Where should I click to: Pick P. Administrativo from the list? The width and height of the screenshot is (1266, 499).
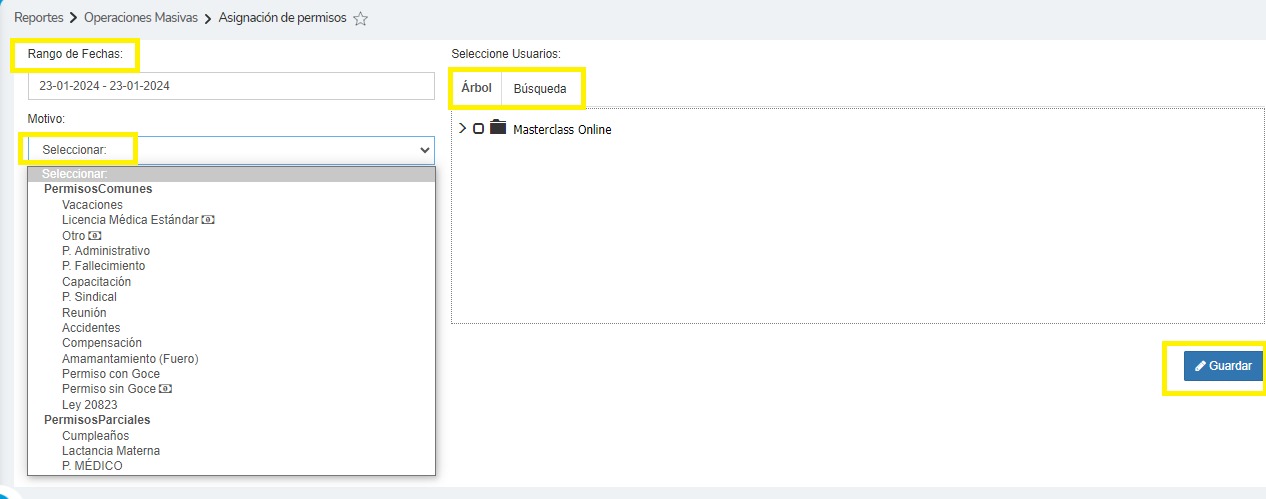click(105, 251)
